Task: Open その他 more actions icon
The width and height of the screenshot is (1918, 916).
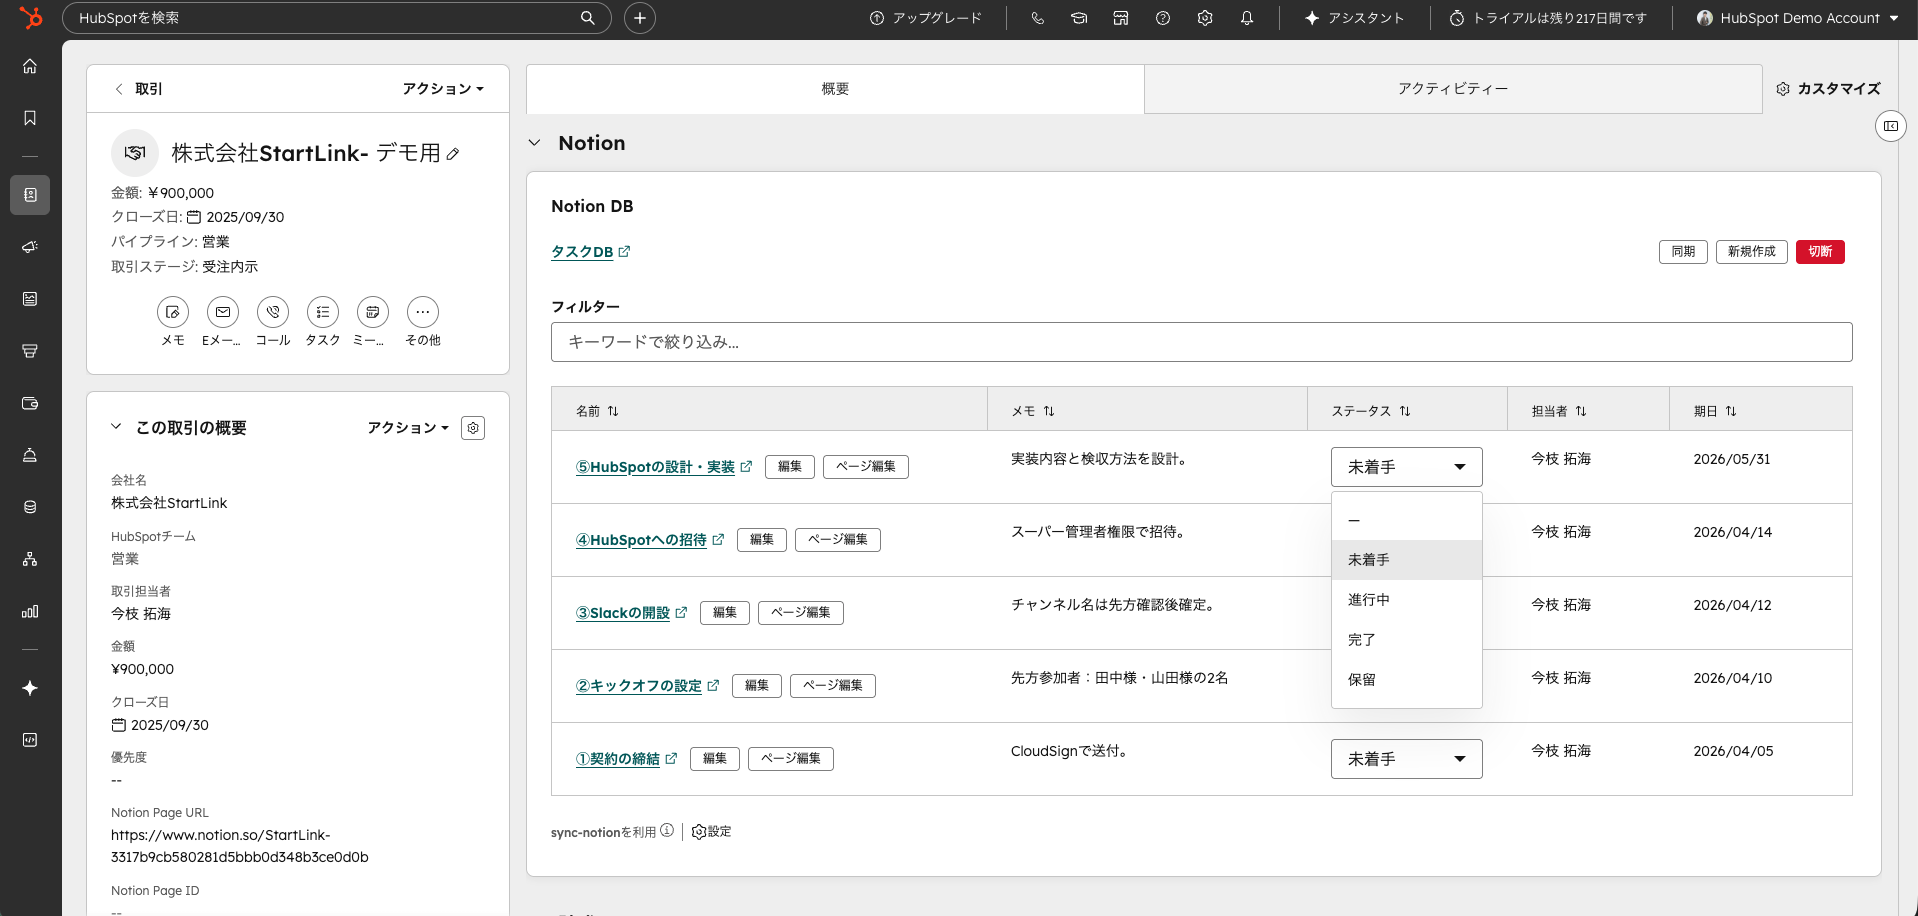Action: pyautogui.click(x=423, y=312)
